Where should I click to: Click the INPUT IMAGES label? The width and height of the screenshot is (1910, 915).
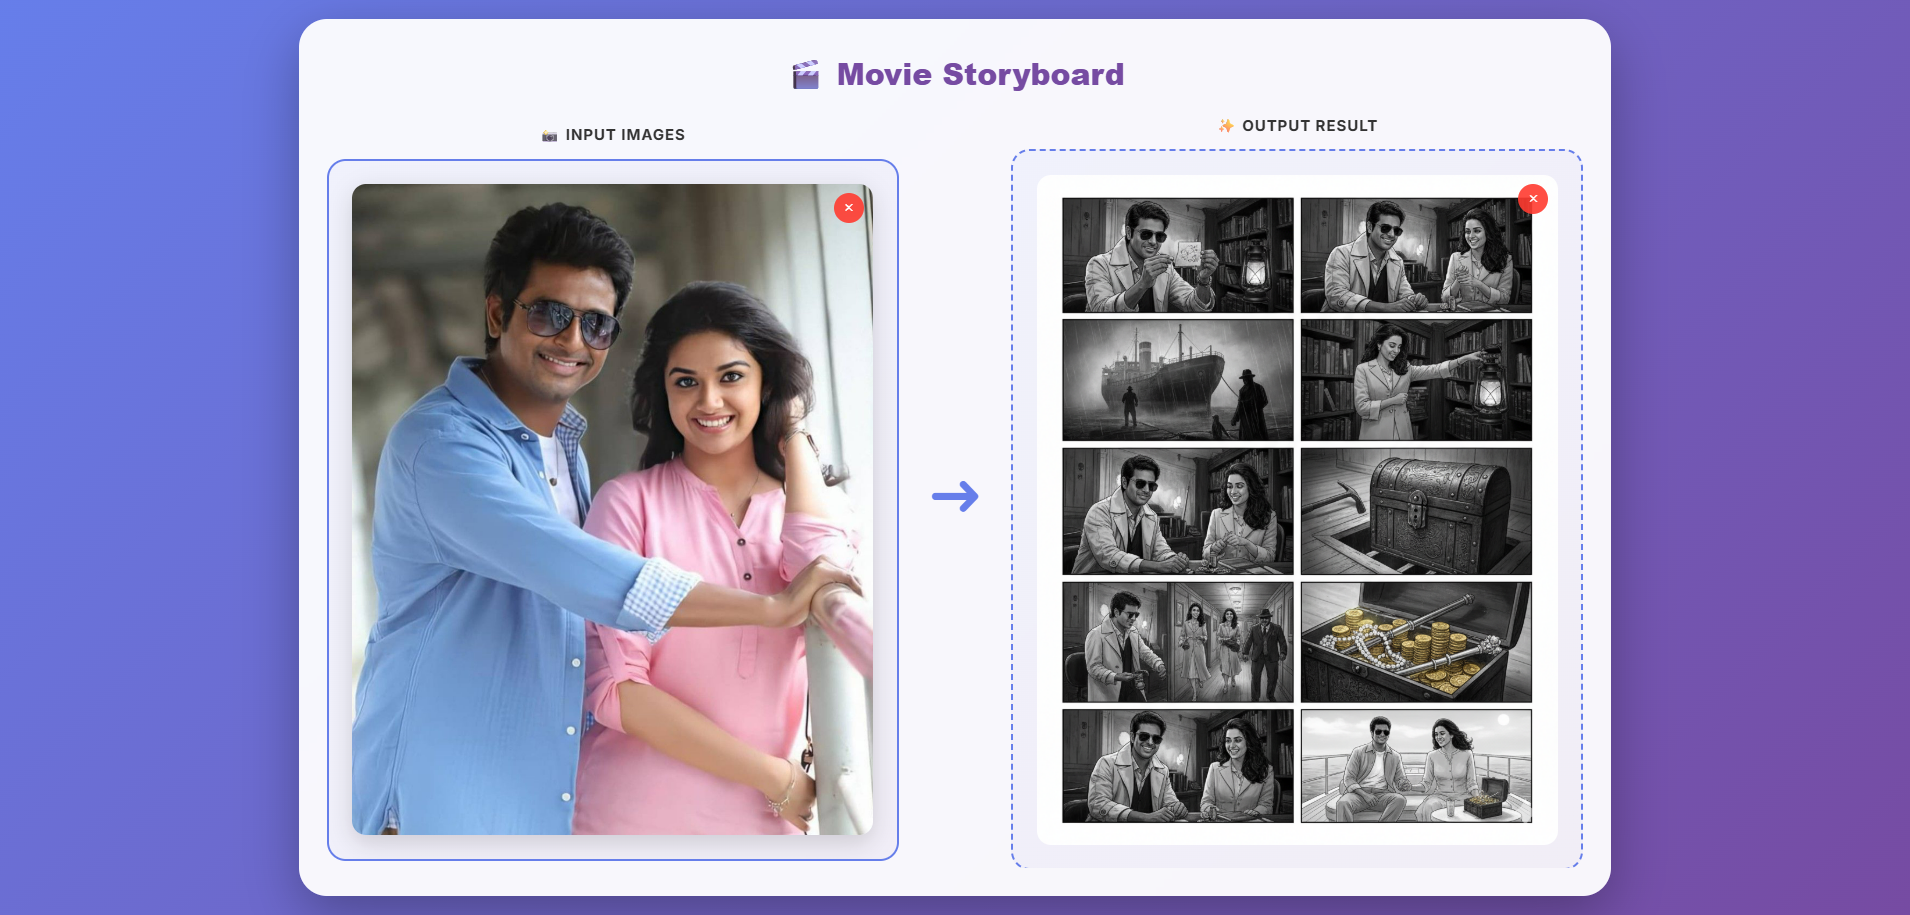[x=625, y=135]
